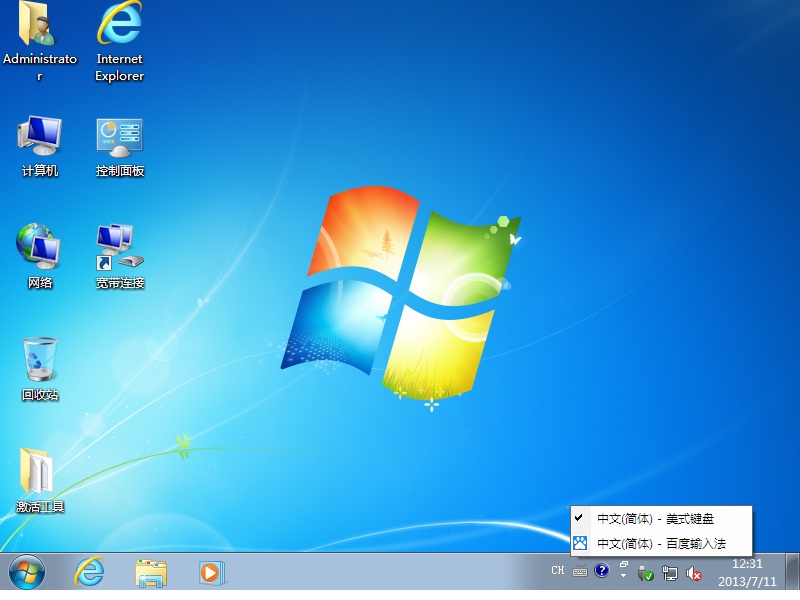Screen dimensions: 800x600
Task: Open language bar options down arrow
Action: tap(623, 576)
